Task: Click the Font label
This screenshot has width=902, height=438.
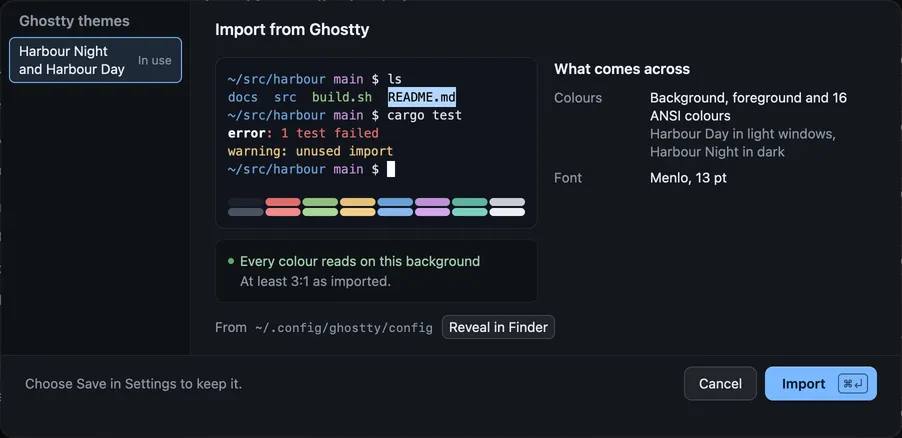Action: pos(568,178)
